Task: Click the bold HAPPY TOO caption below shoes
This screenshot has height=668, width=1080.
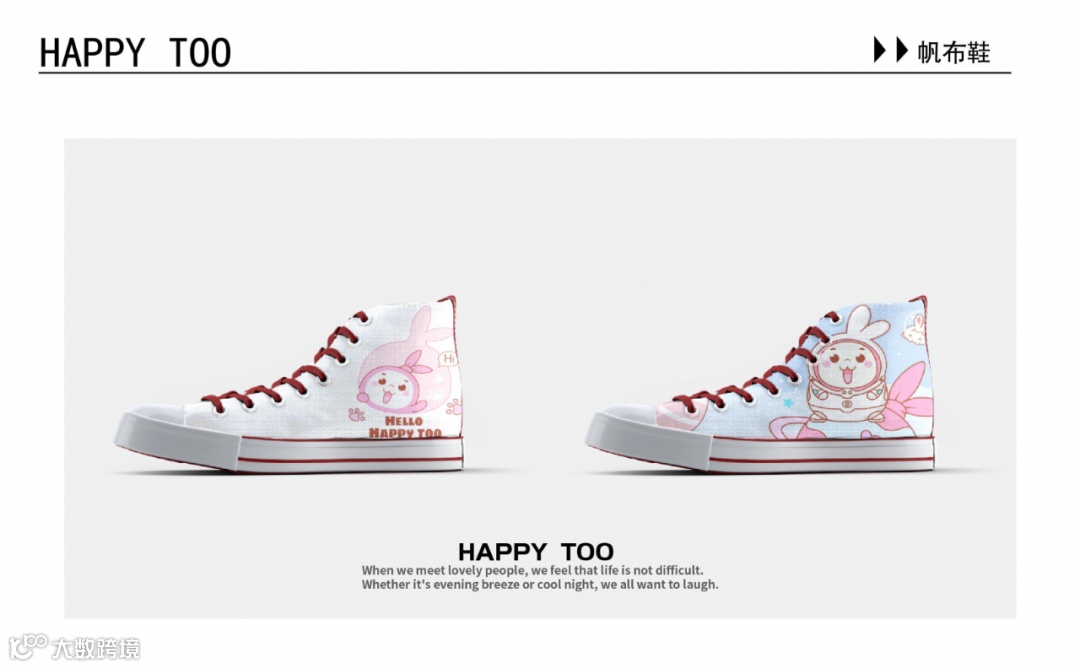Action: click(535, 552)
